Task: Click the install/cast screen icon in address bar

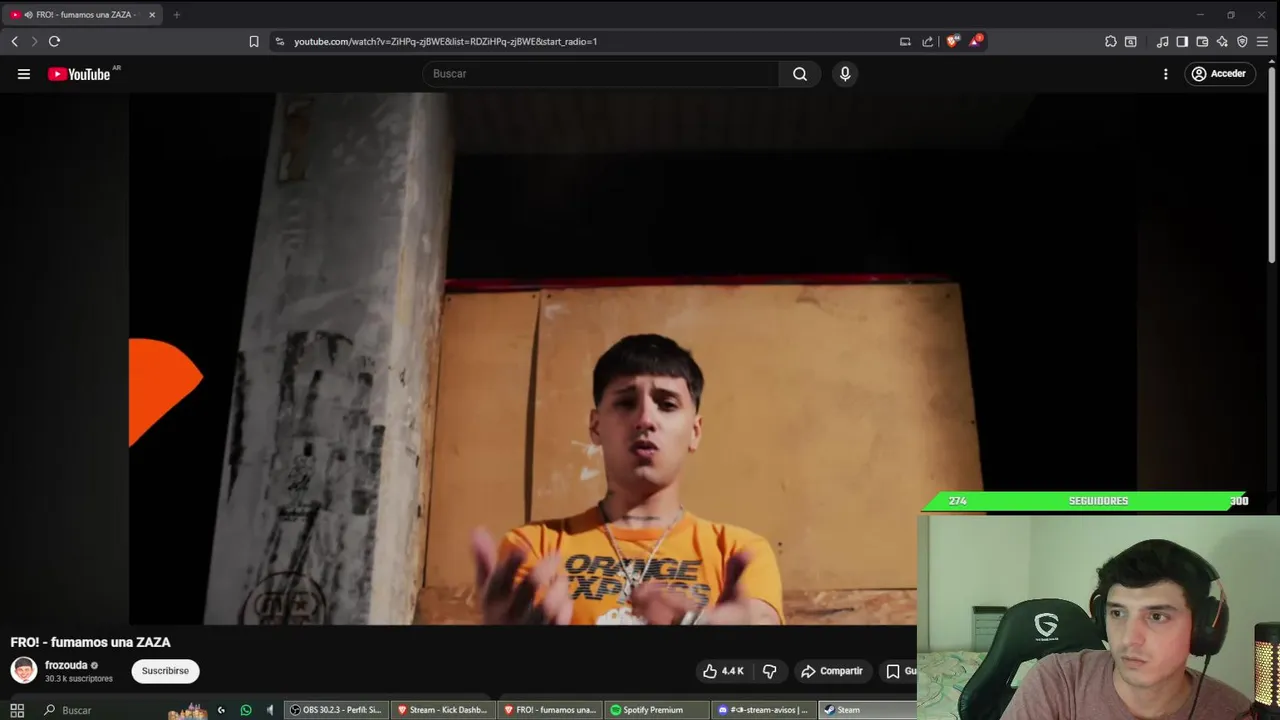Action: [905, 41]
